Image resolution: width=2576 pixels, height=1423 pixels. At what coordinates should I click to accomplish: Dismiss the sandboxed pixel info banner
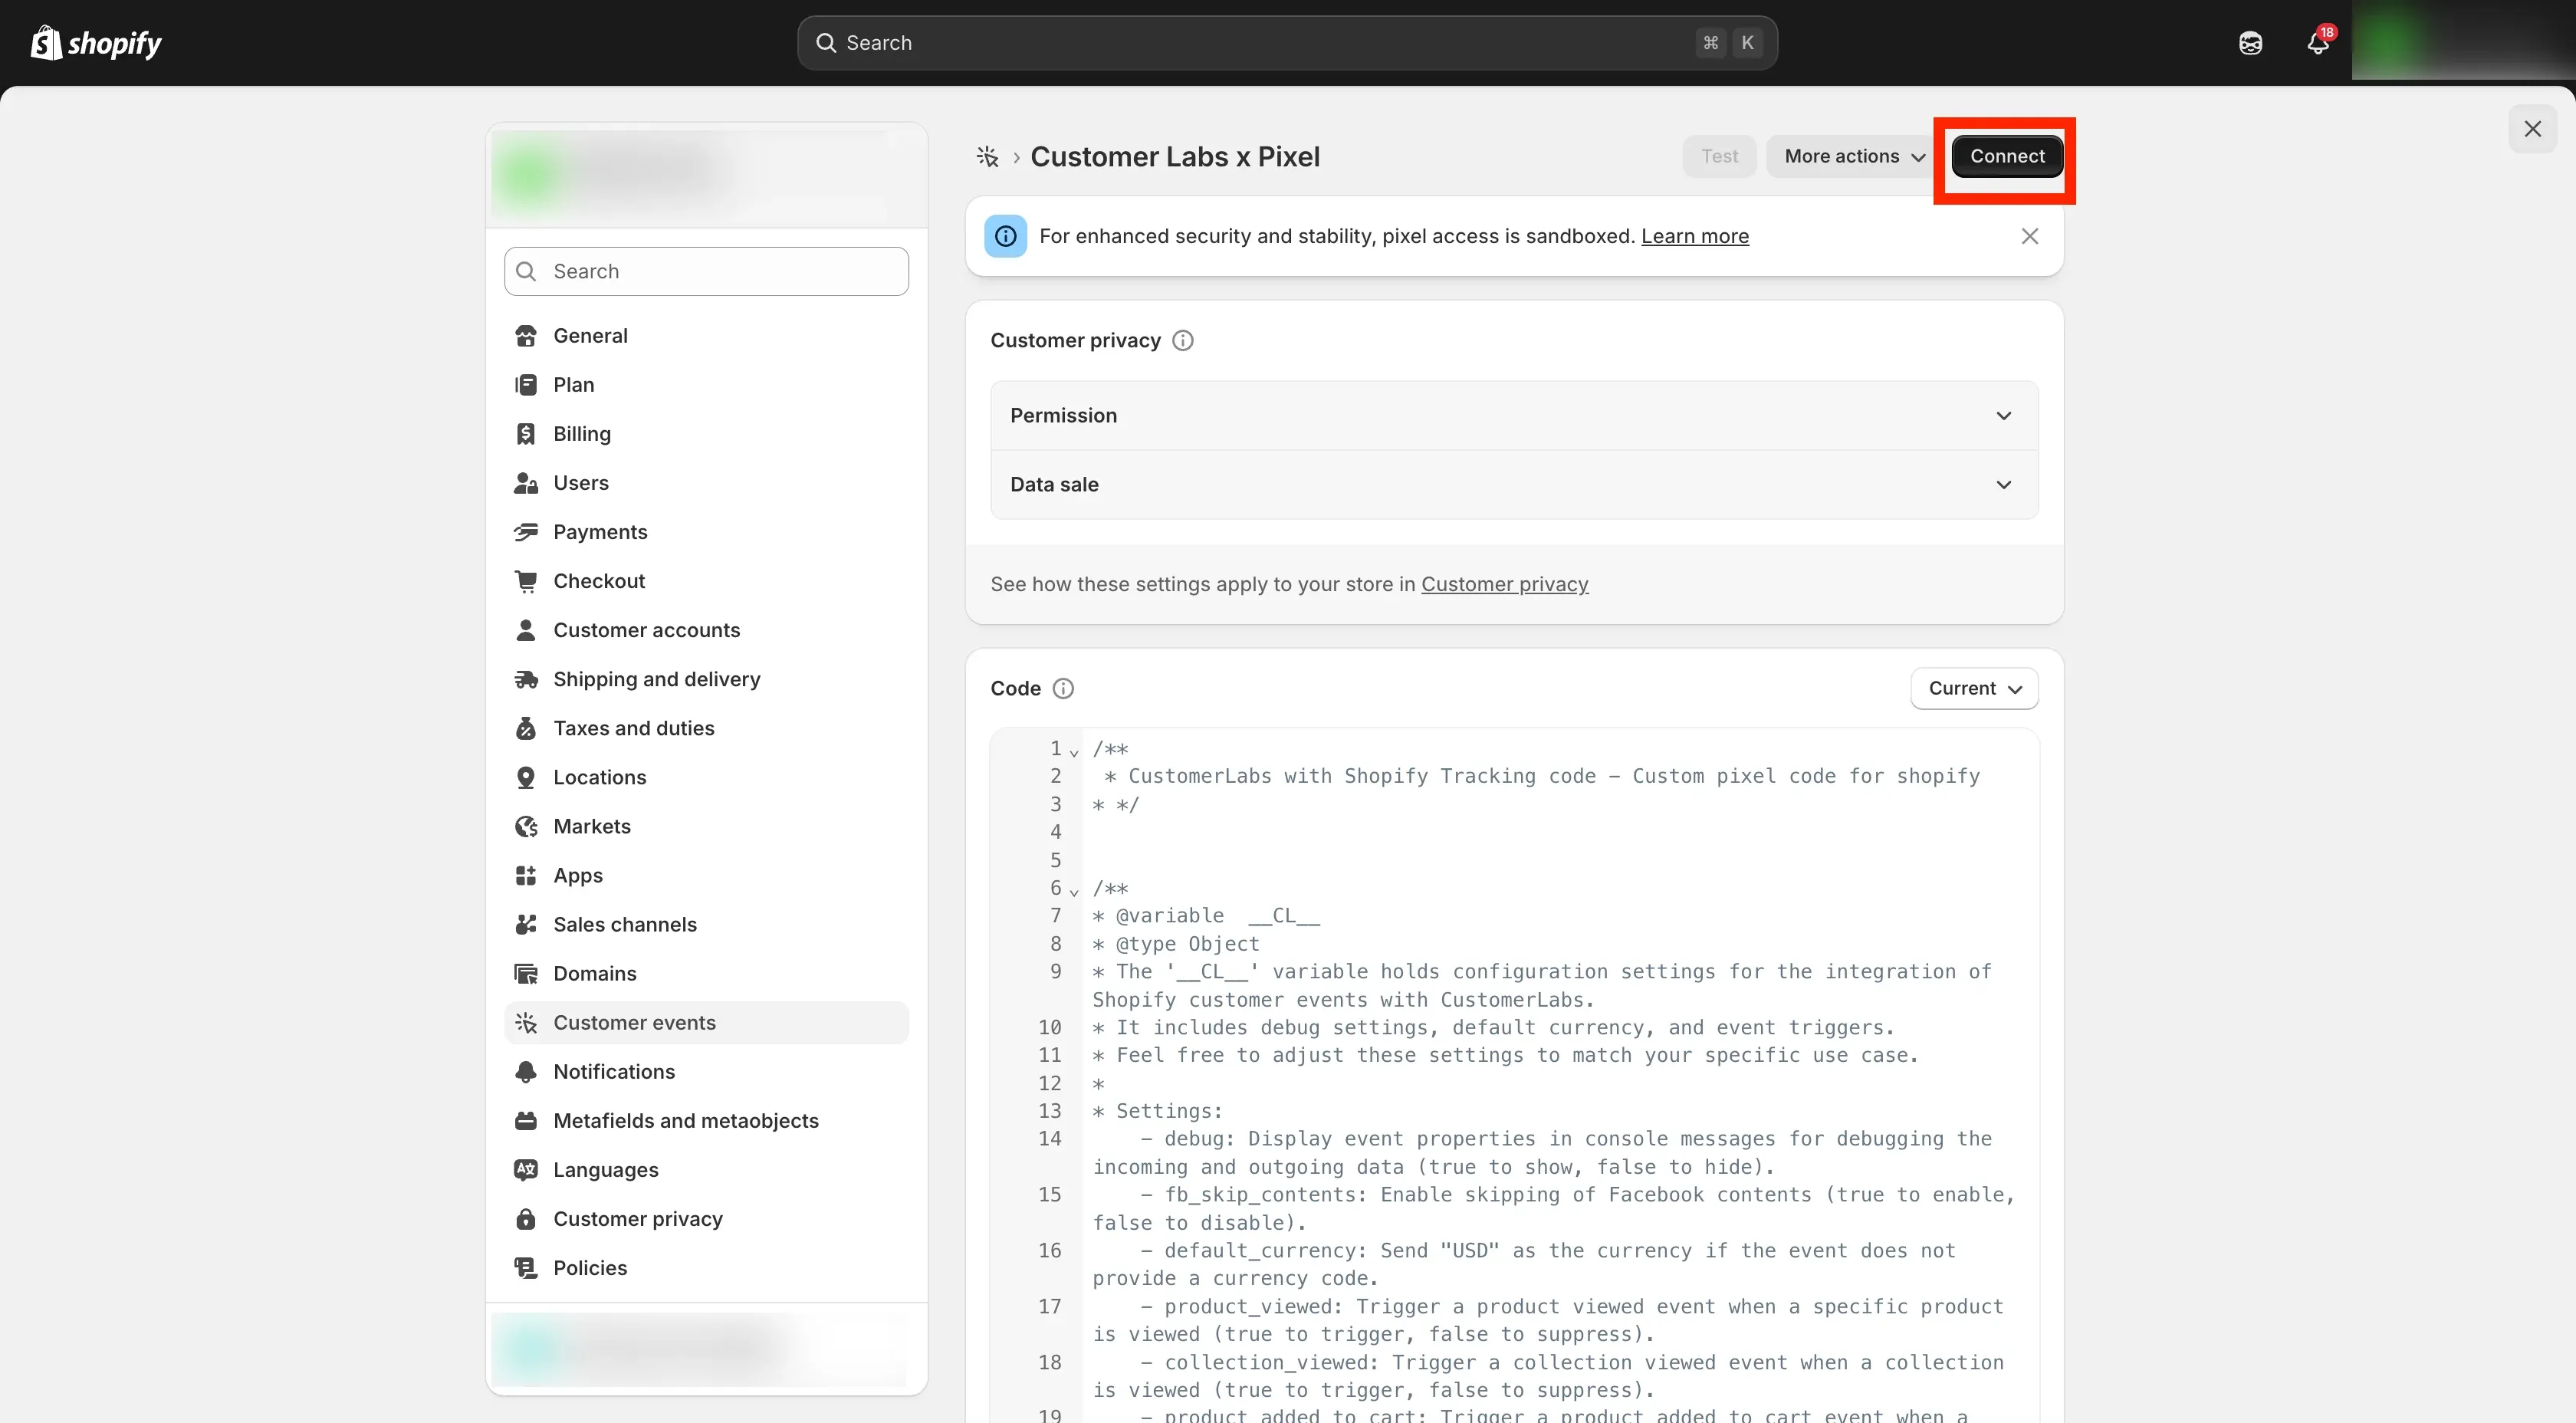click(2029, 237)
